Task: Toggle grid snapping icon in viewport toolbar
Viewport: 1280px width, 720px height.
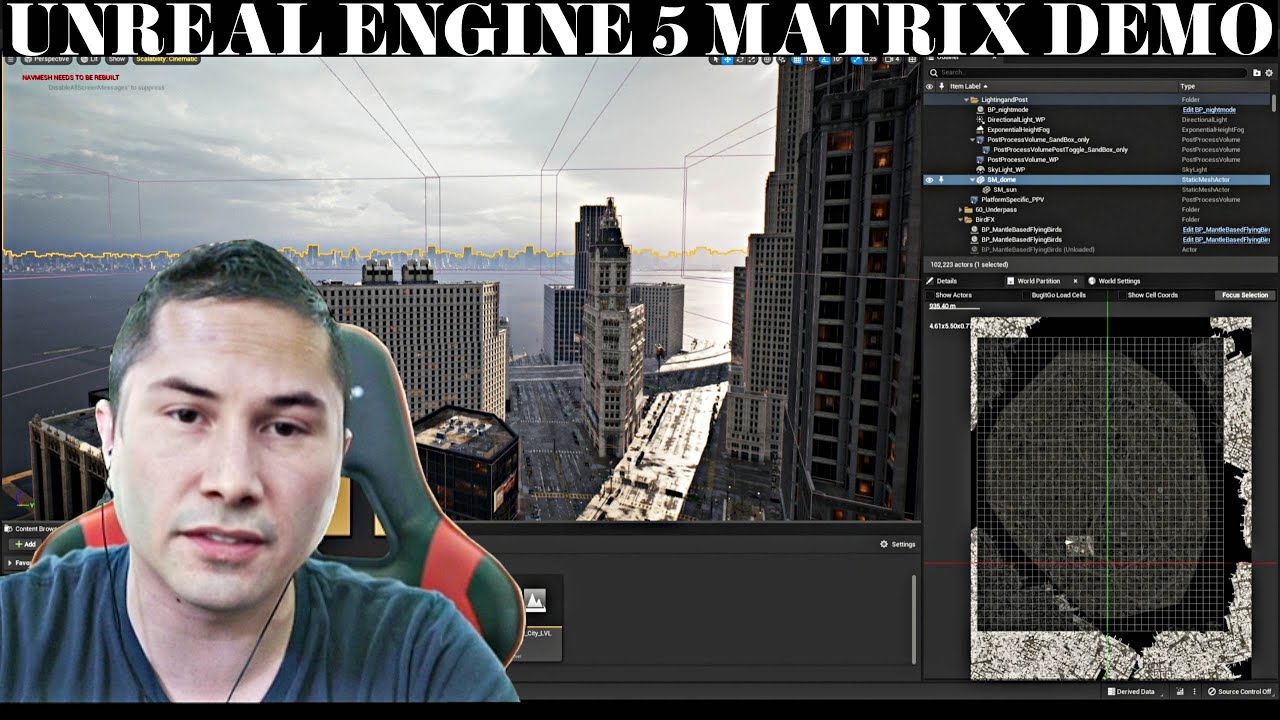Action: pyautogui.click(x=796, y=60)
